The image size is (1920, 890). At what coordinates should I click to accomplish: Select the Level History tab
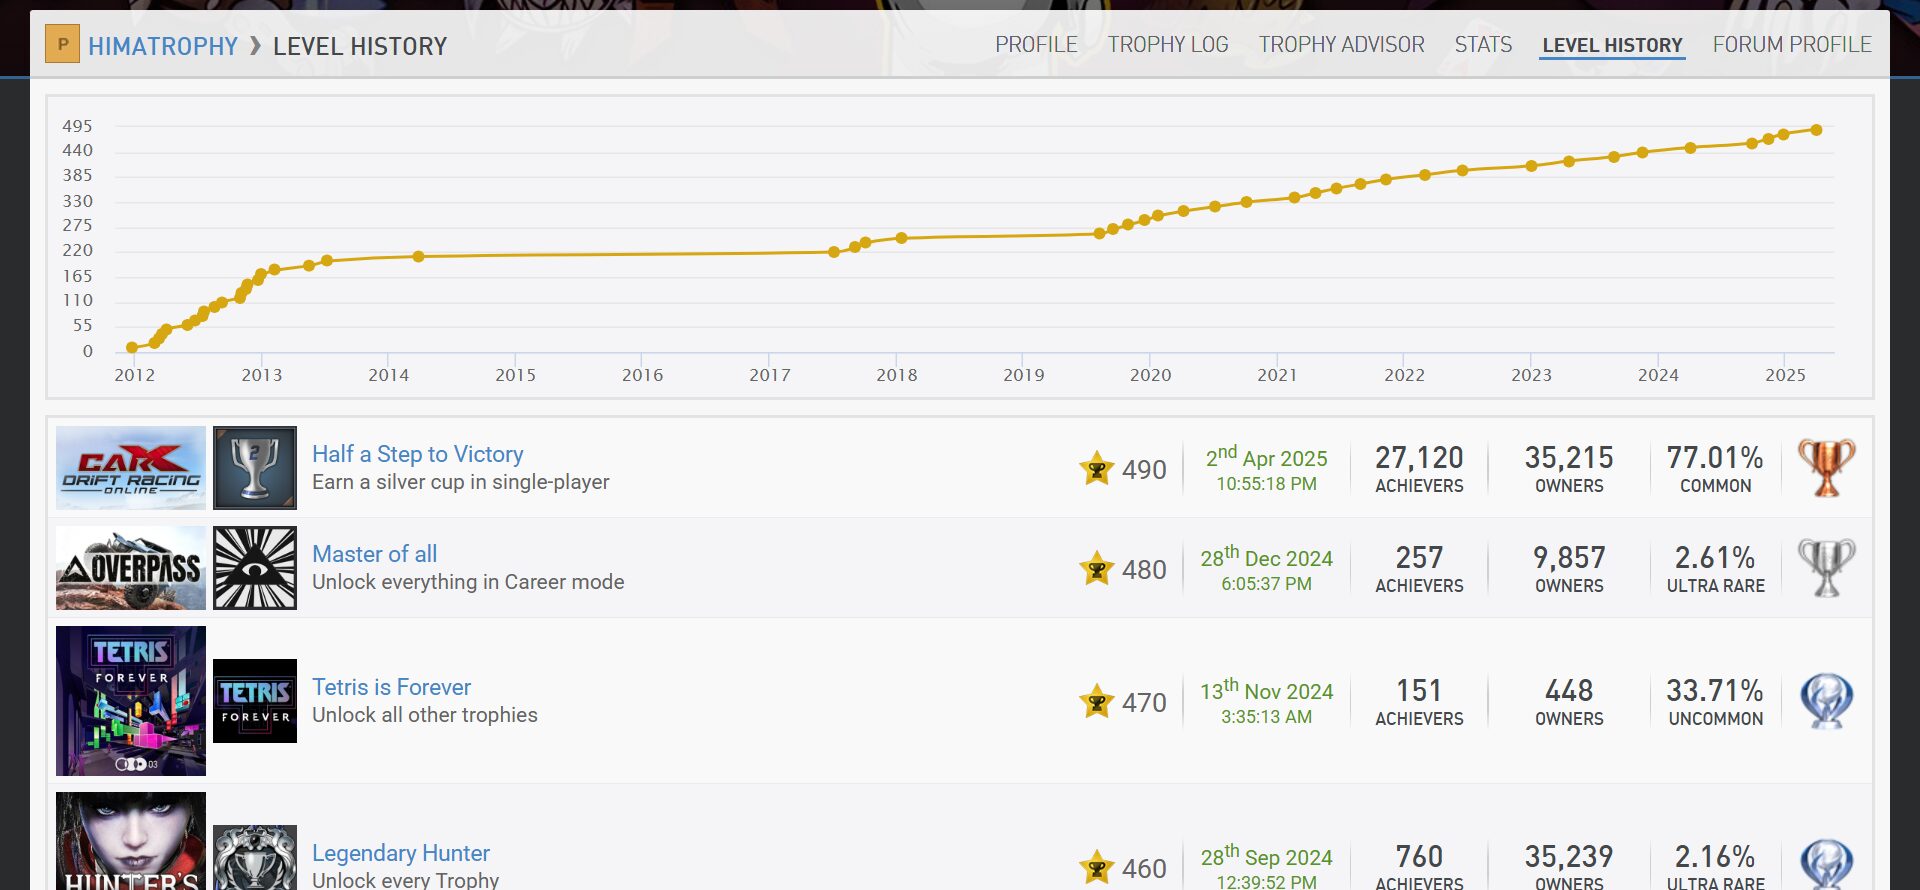coord(1612,45)
